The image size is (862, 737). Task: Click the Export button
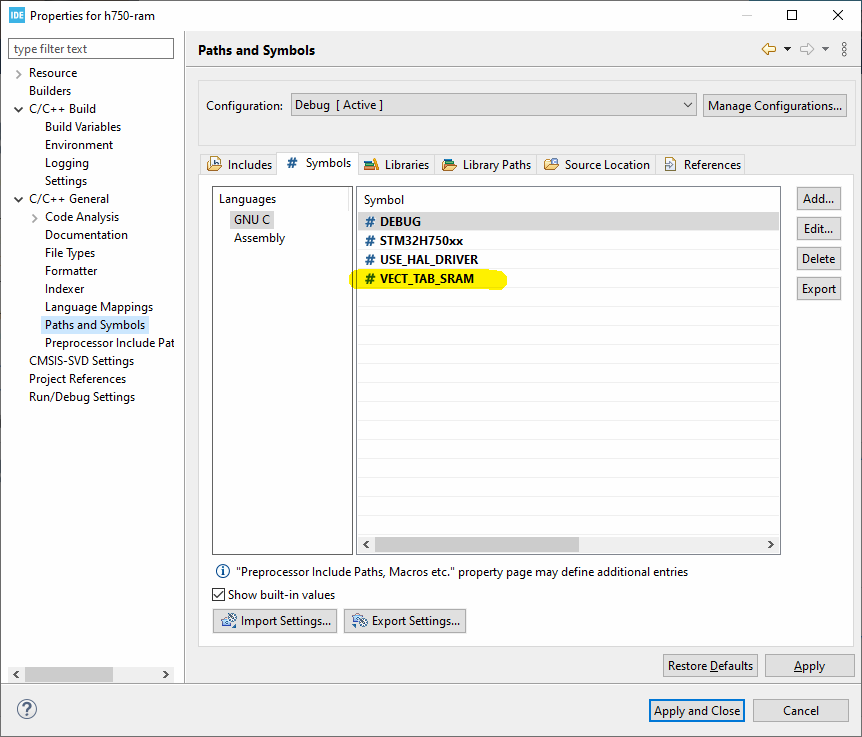pos(819,289)
